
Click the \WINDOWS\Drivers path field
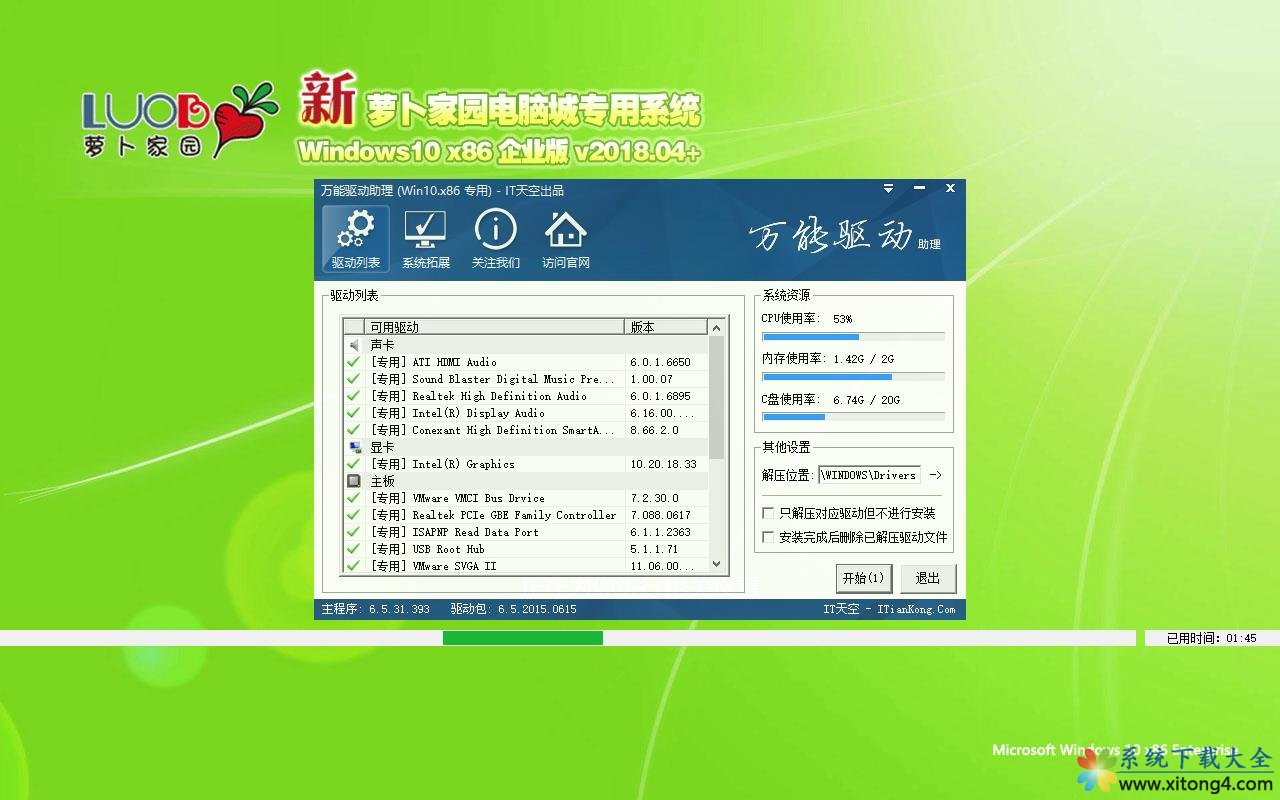tap(869, 476)
